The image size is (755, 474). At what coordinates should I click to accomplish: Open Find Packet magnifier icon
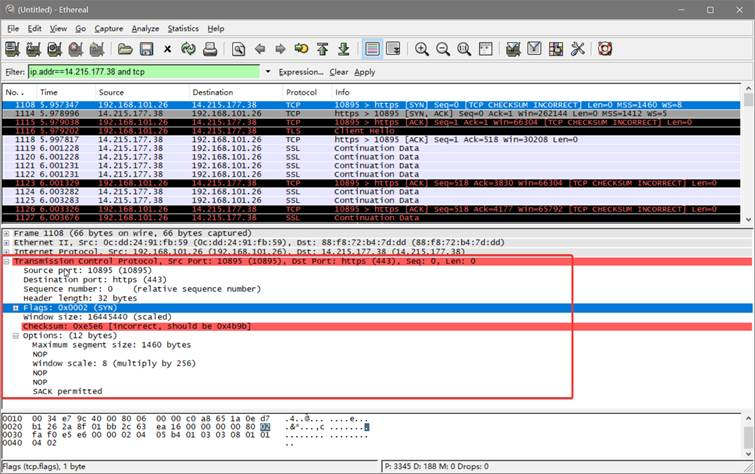coord(238,49)
